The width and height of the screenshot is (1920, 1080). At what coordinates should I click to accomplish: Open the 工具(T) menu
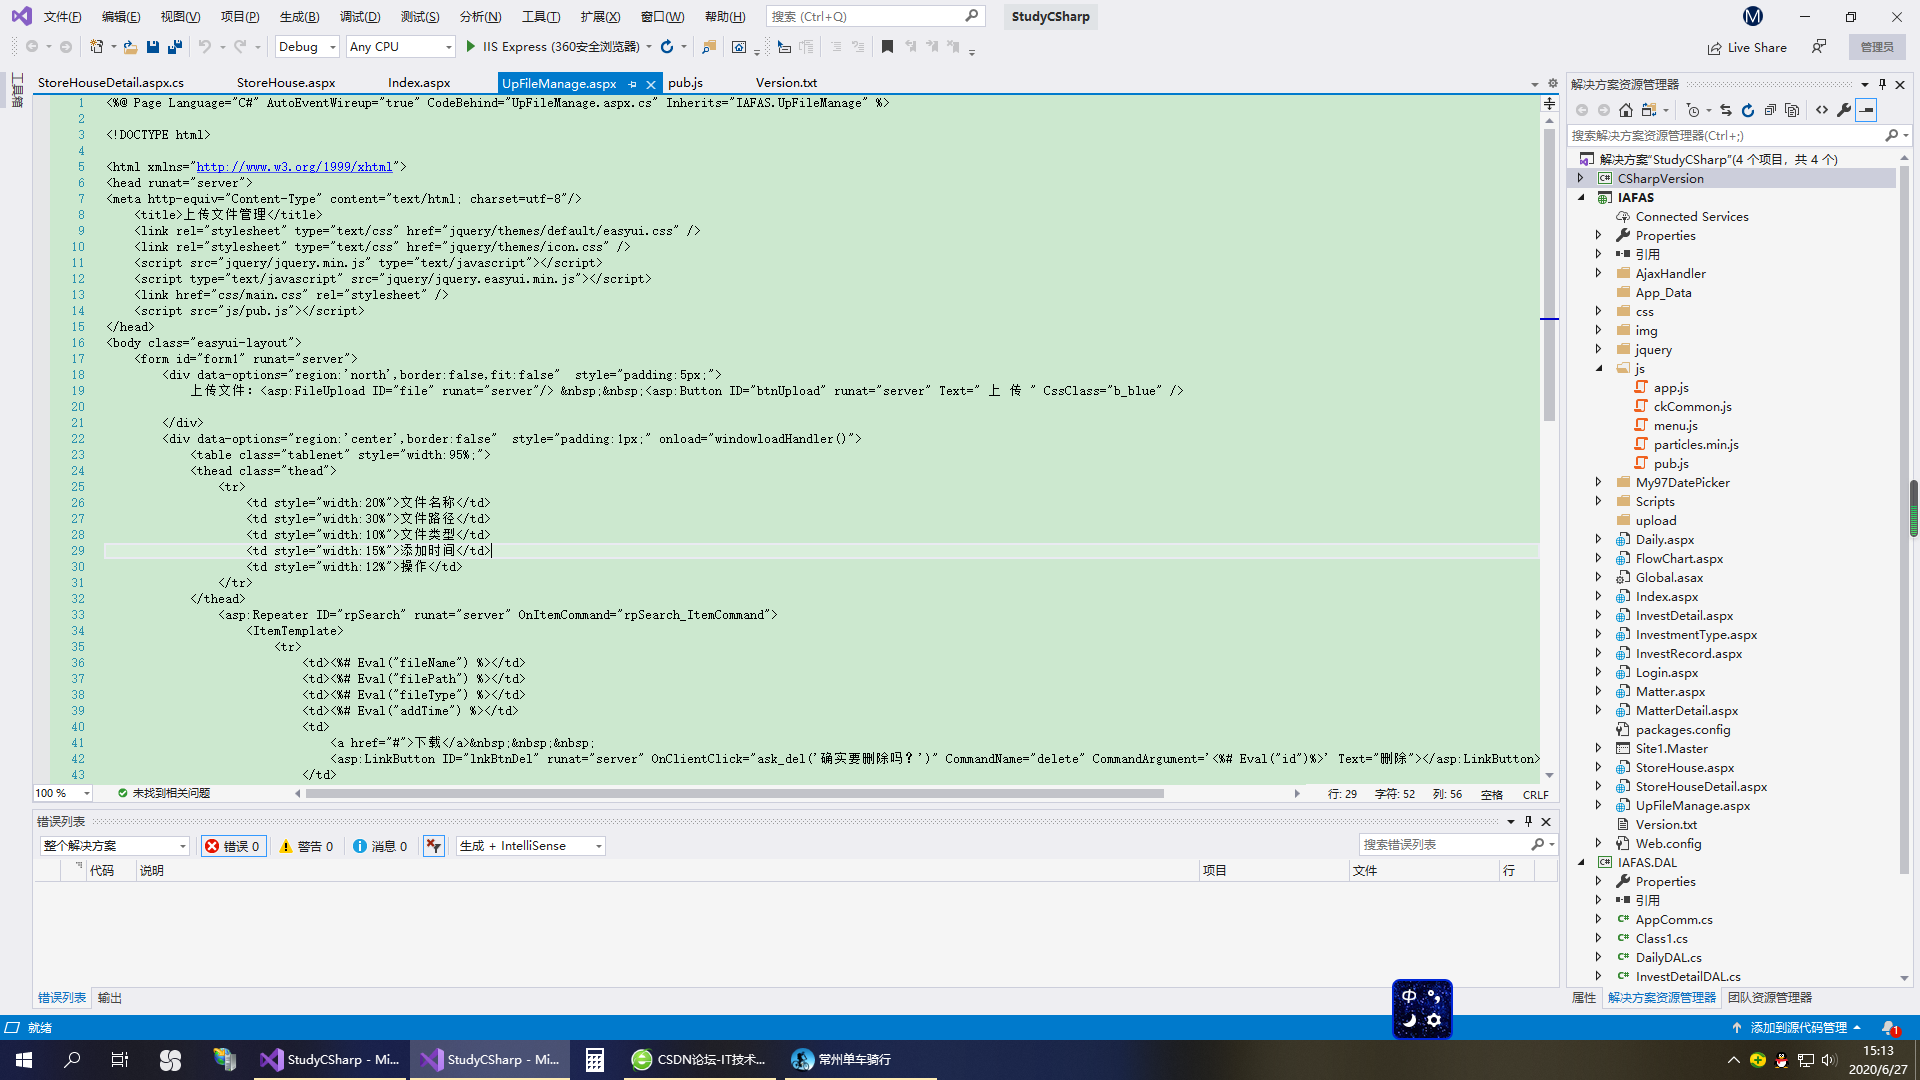541,16
